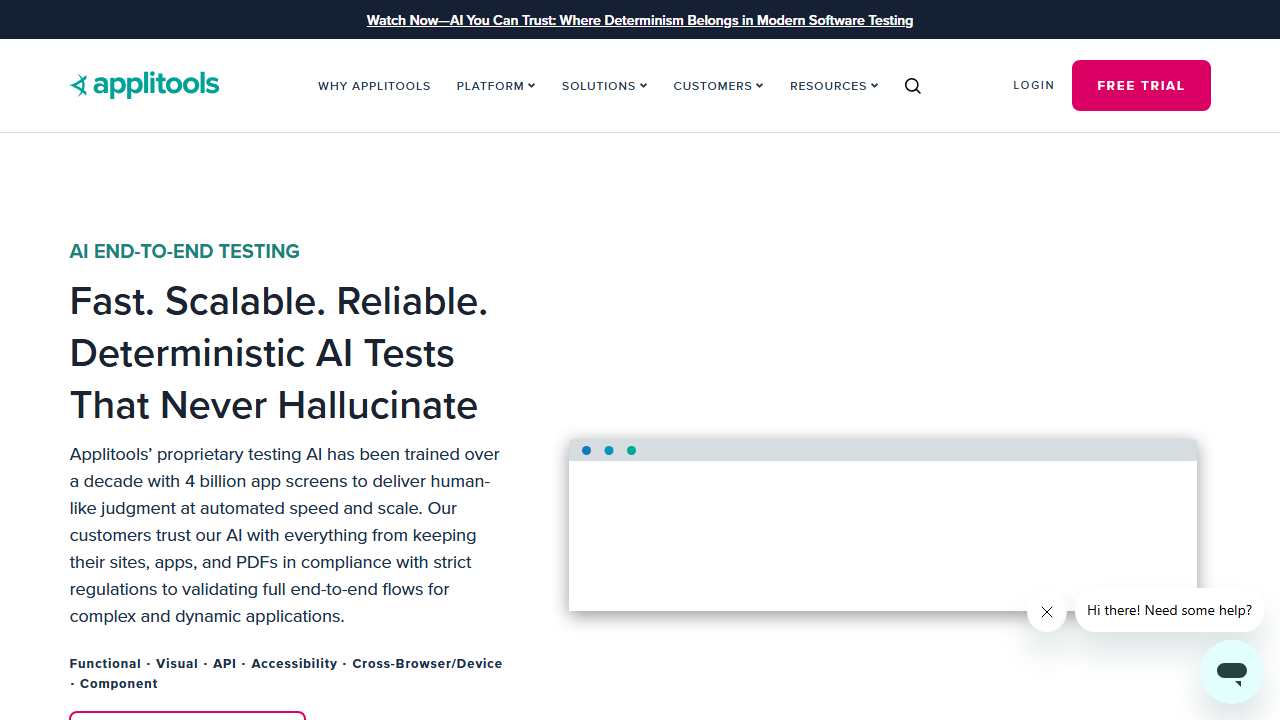Open the chat widget launcher bubble
Viewport: 1280px width, 720px height.
(x=1231, y=672)
